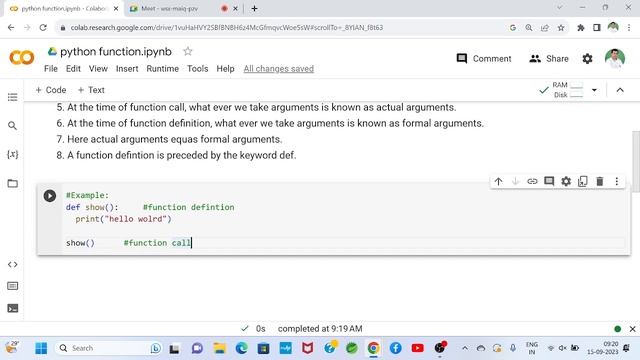The image size is (640, 360).
Task: Star the python function.ipynb notebook
Action: (x=188, y=51)
